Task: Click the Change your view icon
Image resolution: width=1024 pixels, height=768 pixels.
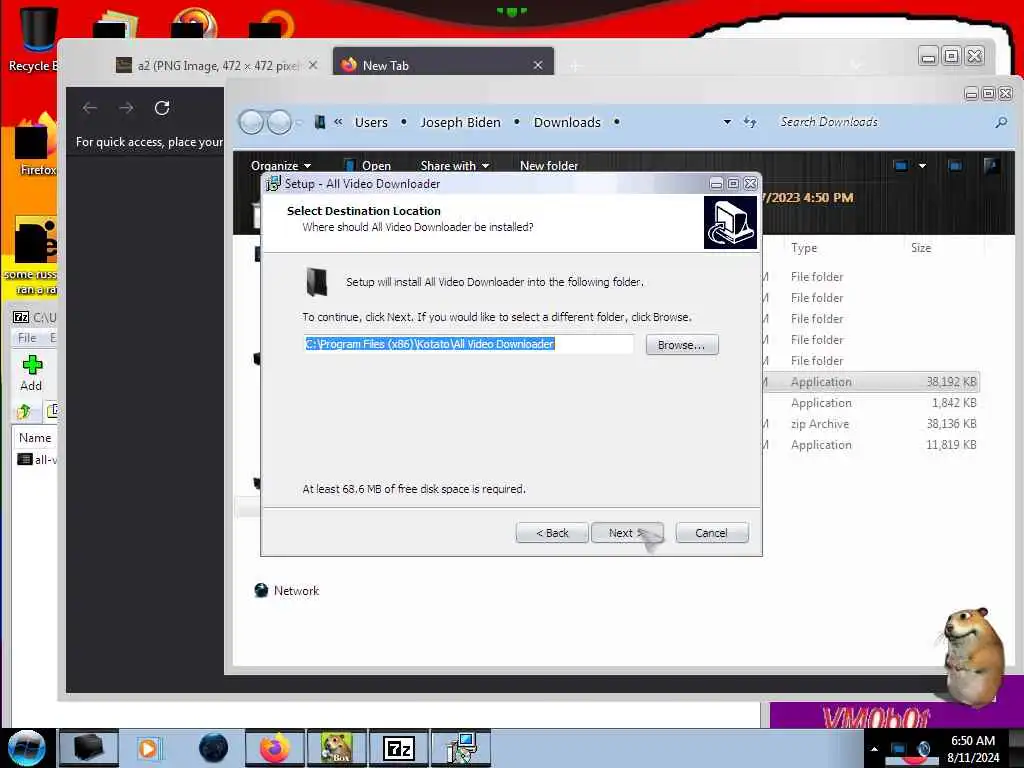Action: [x=901, y=165]
